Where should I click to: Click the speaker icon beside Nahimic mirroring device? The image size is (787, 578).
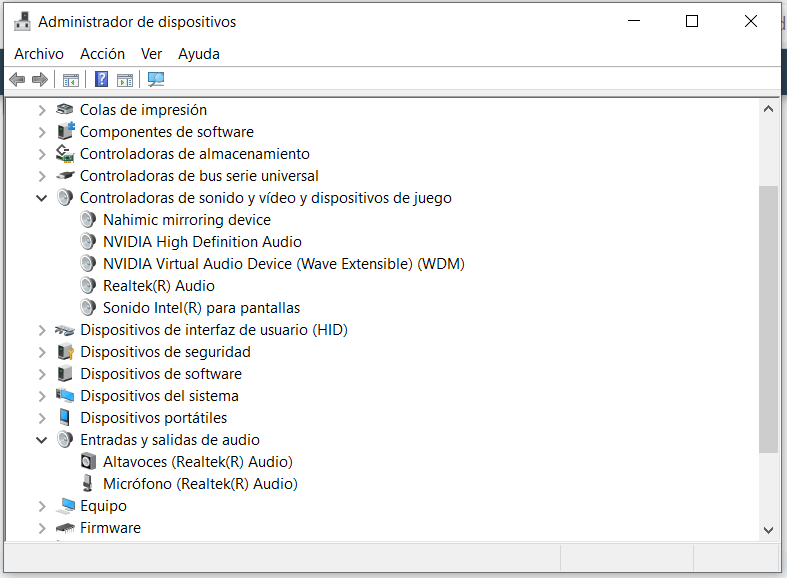[x=88, y=220]
